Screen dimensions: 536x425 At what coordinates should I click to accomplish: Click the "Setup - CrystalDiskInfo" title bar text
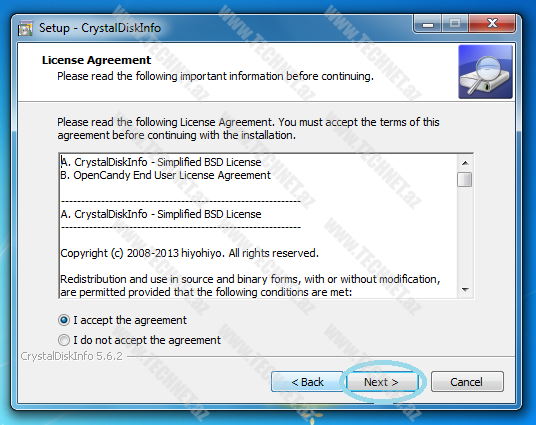[x=100, y=28]
